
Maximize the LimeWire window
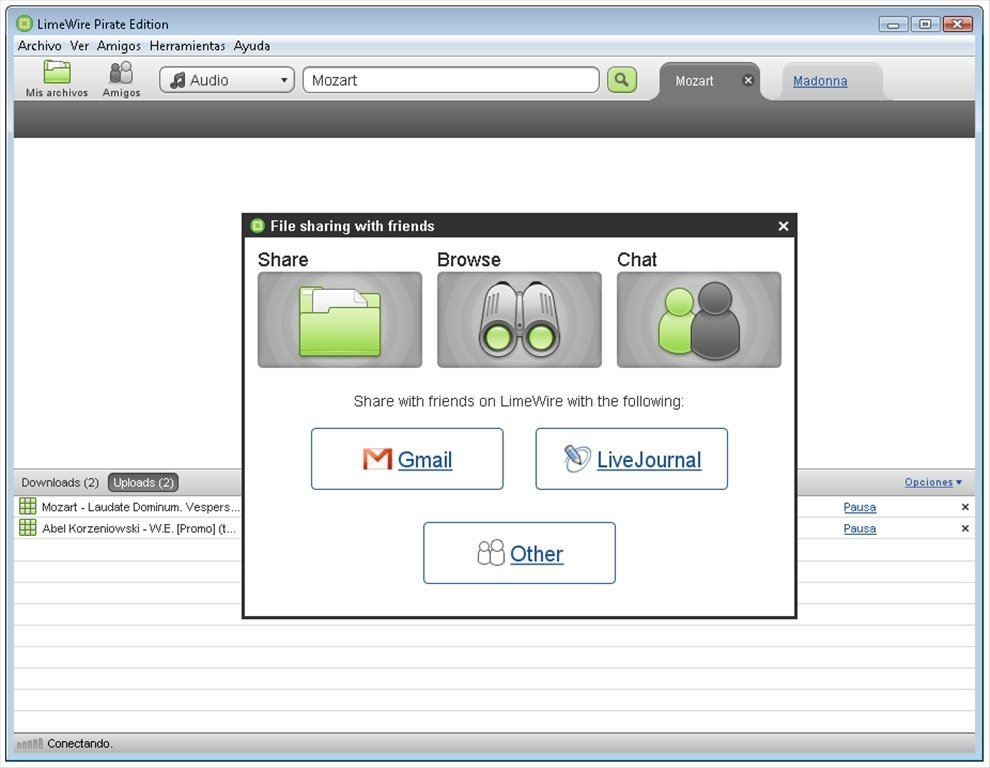coord(925,25)
